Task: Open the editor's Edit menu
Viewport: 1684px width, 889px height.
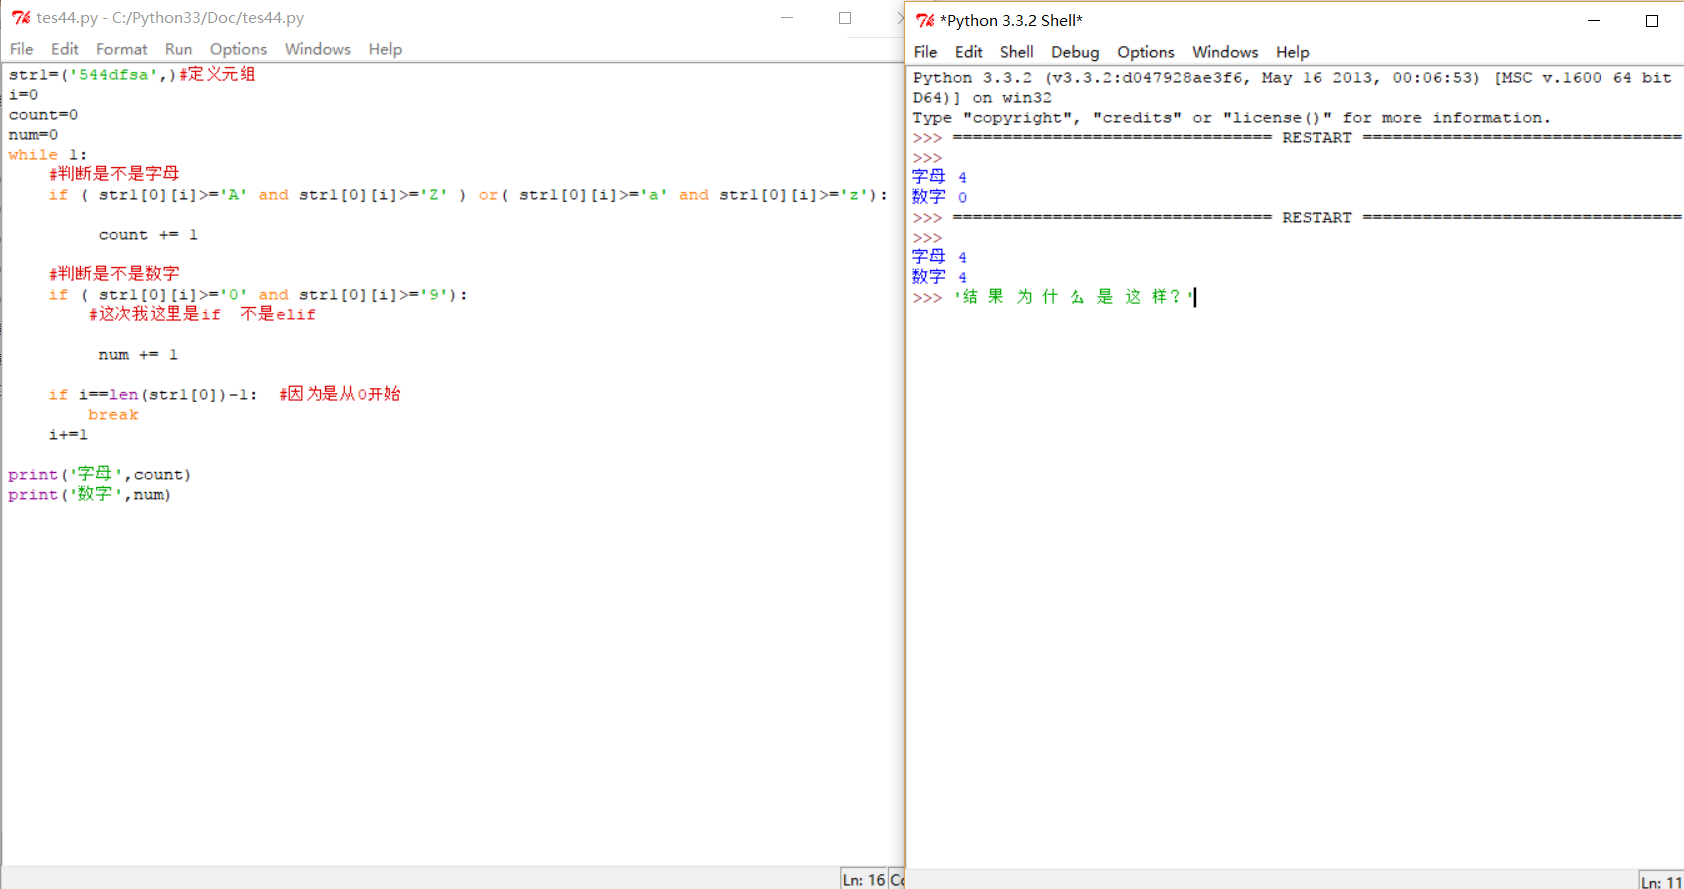Action: point(64,49)
